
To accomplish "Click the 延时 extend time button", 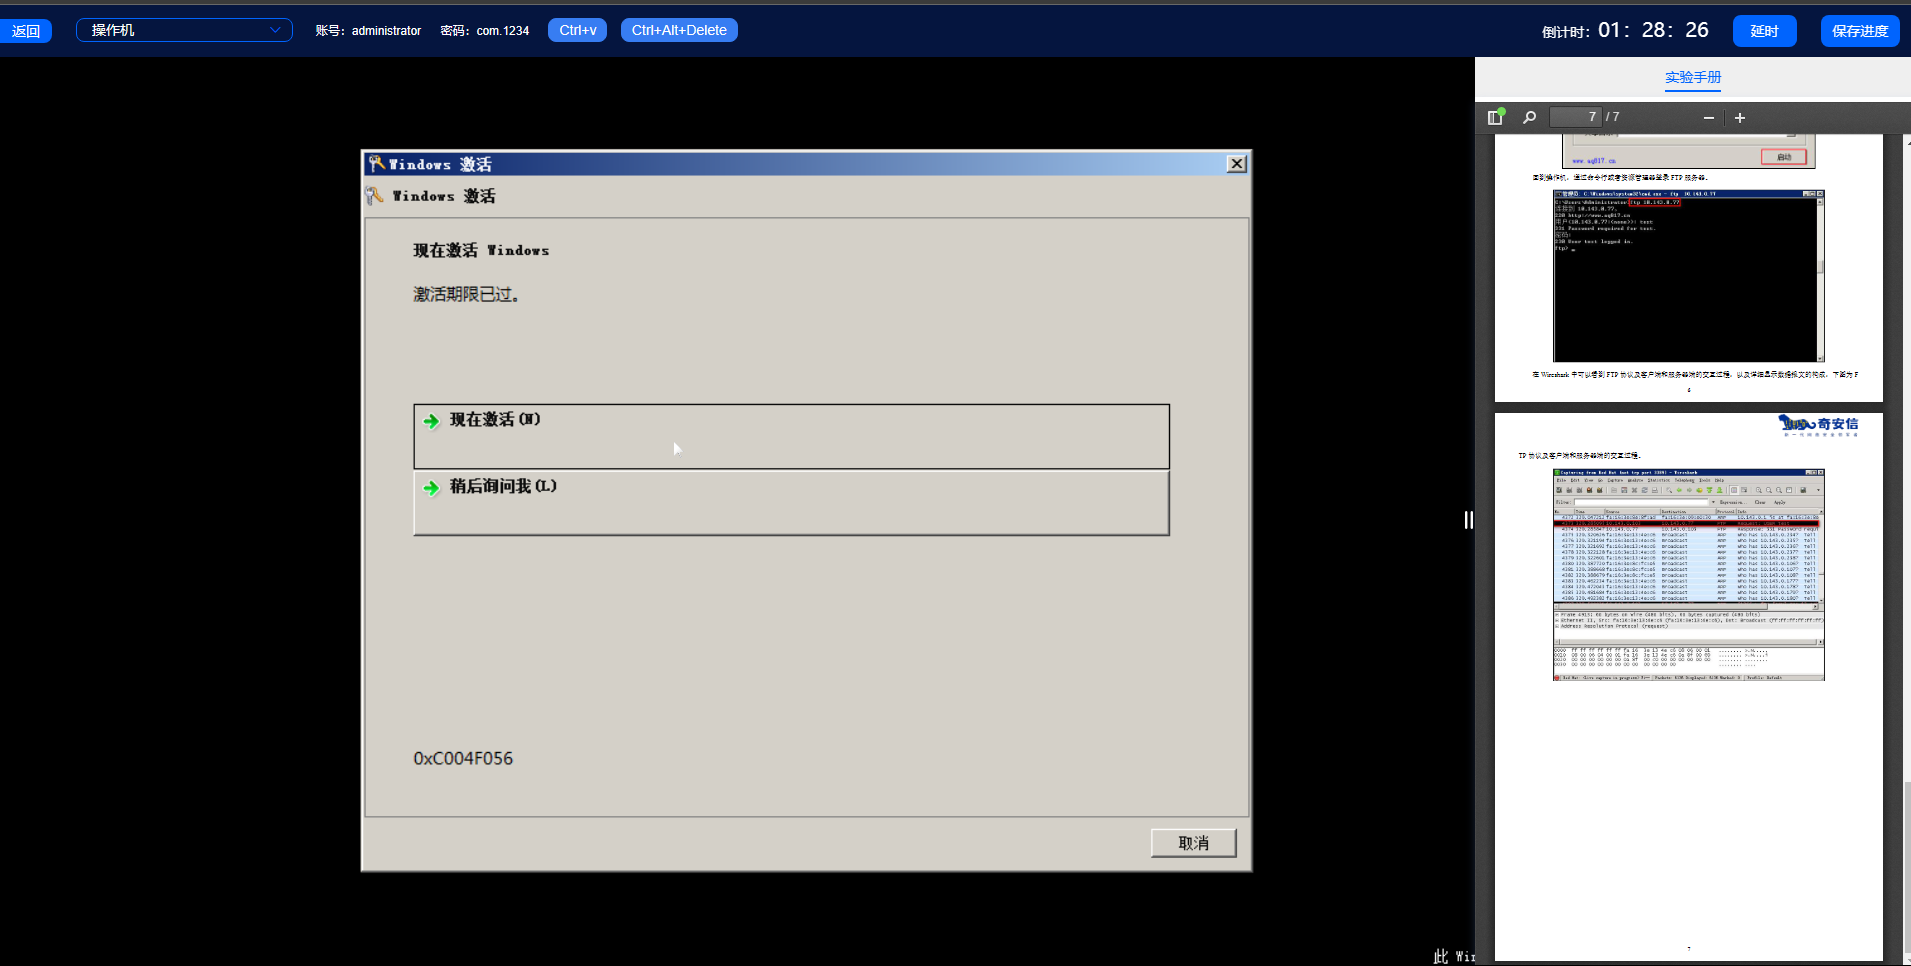I will tap(1764, 31).
